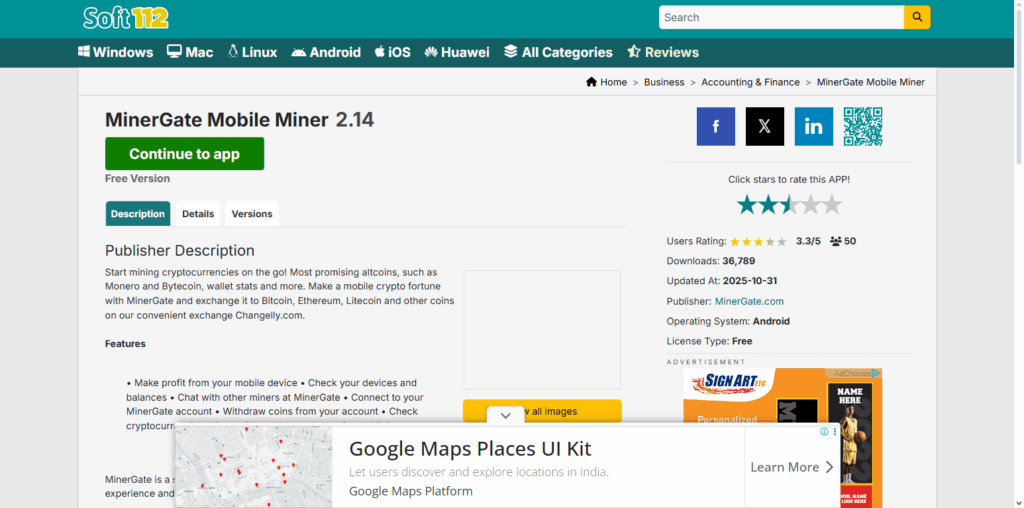The width and height of the screenshot is (1024, 508).
Task: Click the empty app screenshot thumbnail
Action: 542,330
